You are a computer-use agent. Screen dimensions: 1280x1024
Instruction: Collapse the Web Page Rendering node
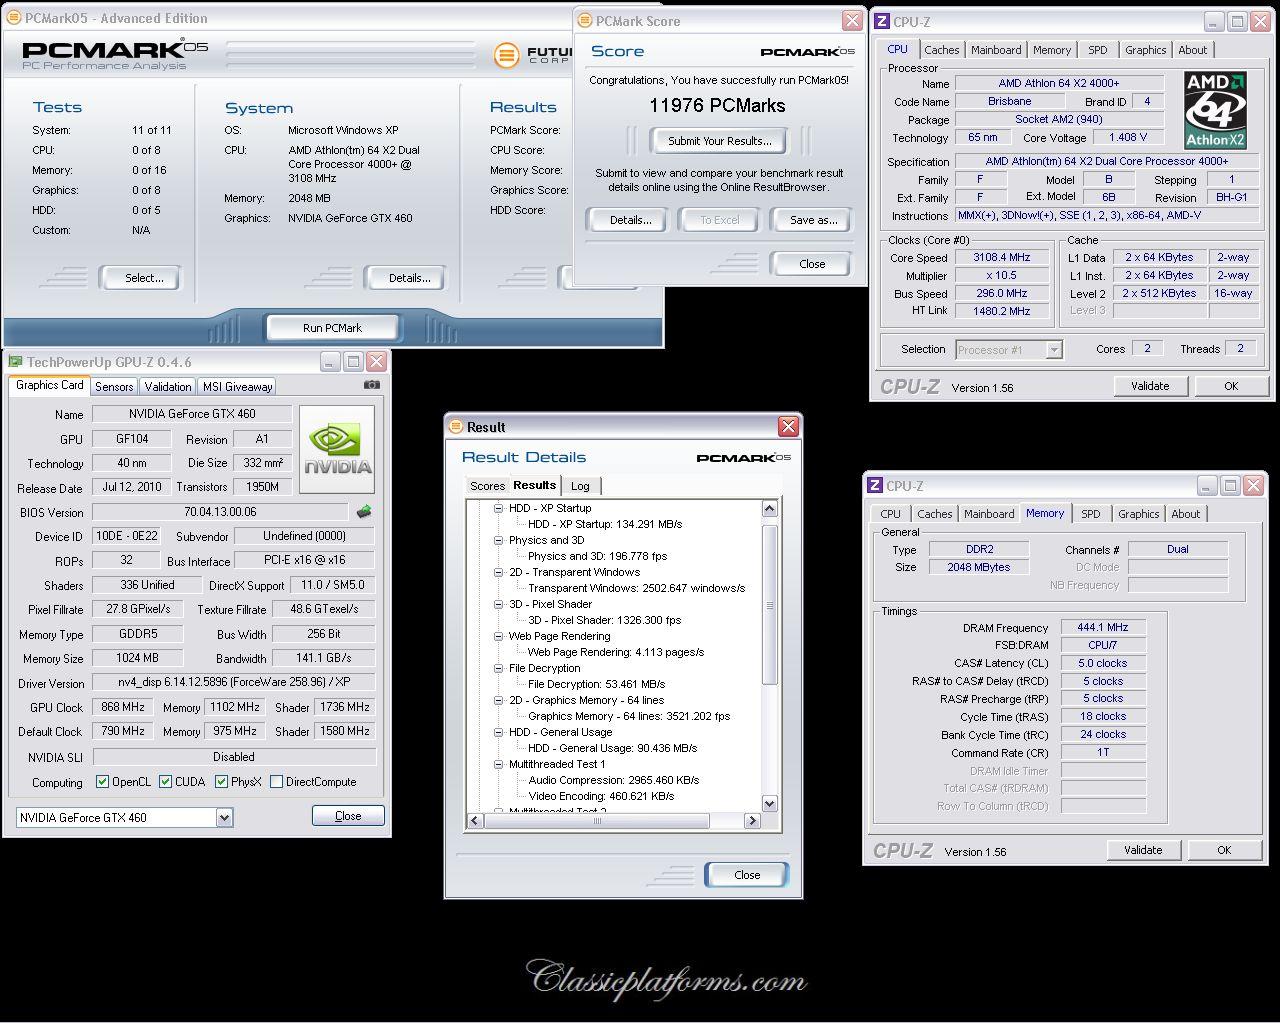point(498,636)
